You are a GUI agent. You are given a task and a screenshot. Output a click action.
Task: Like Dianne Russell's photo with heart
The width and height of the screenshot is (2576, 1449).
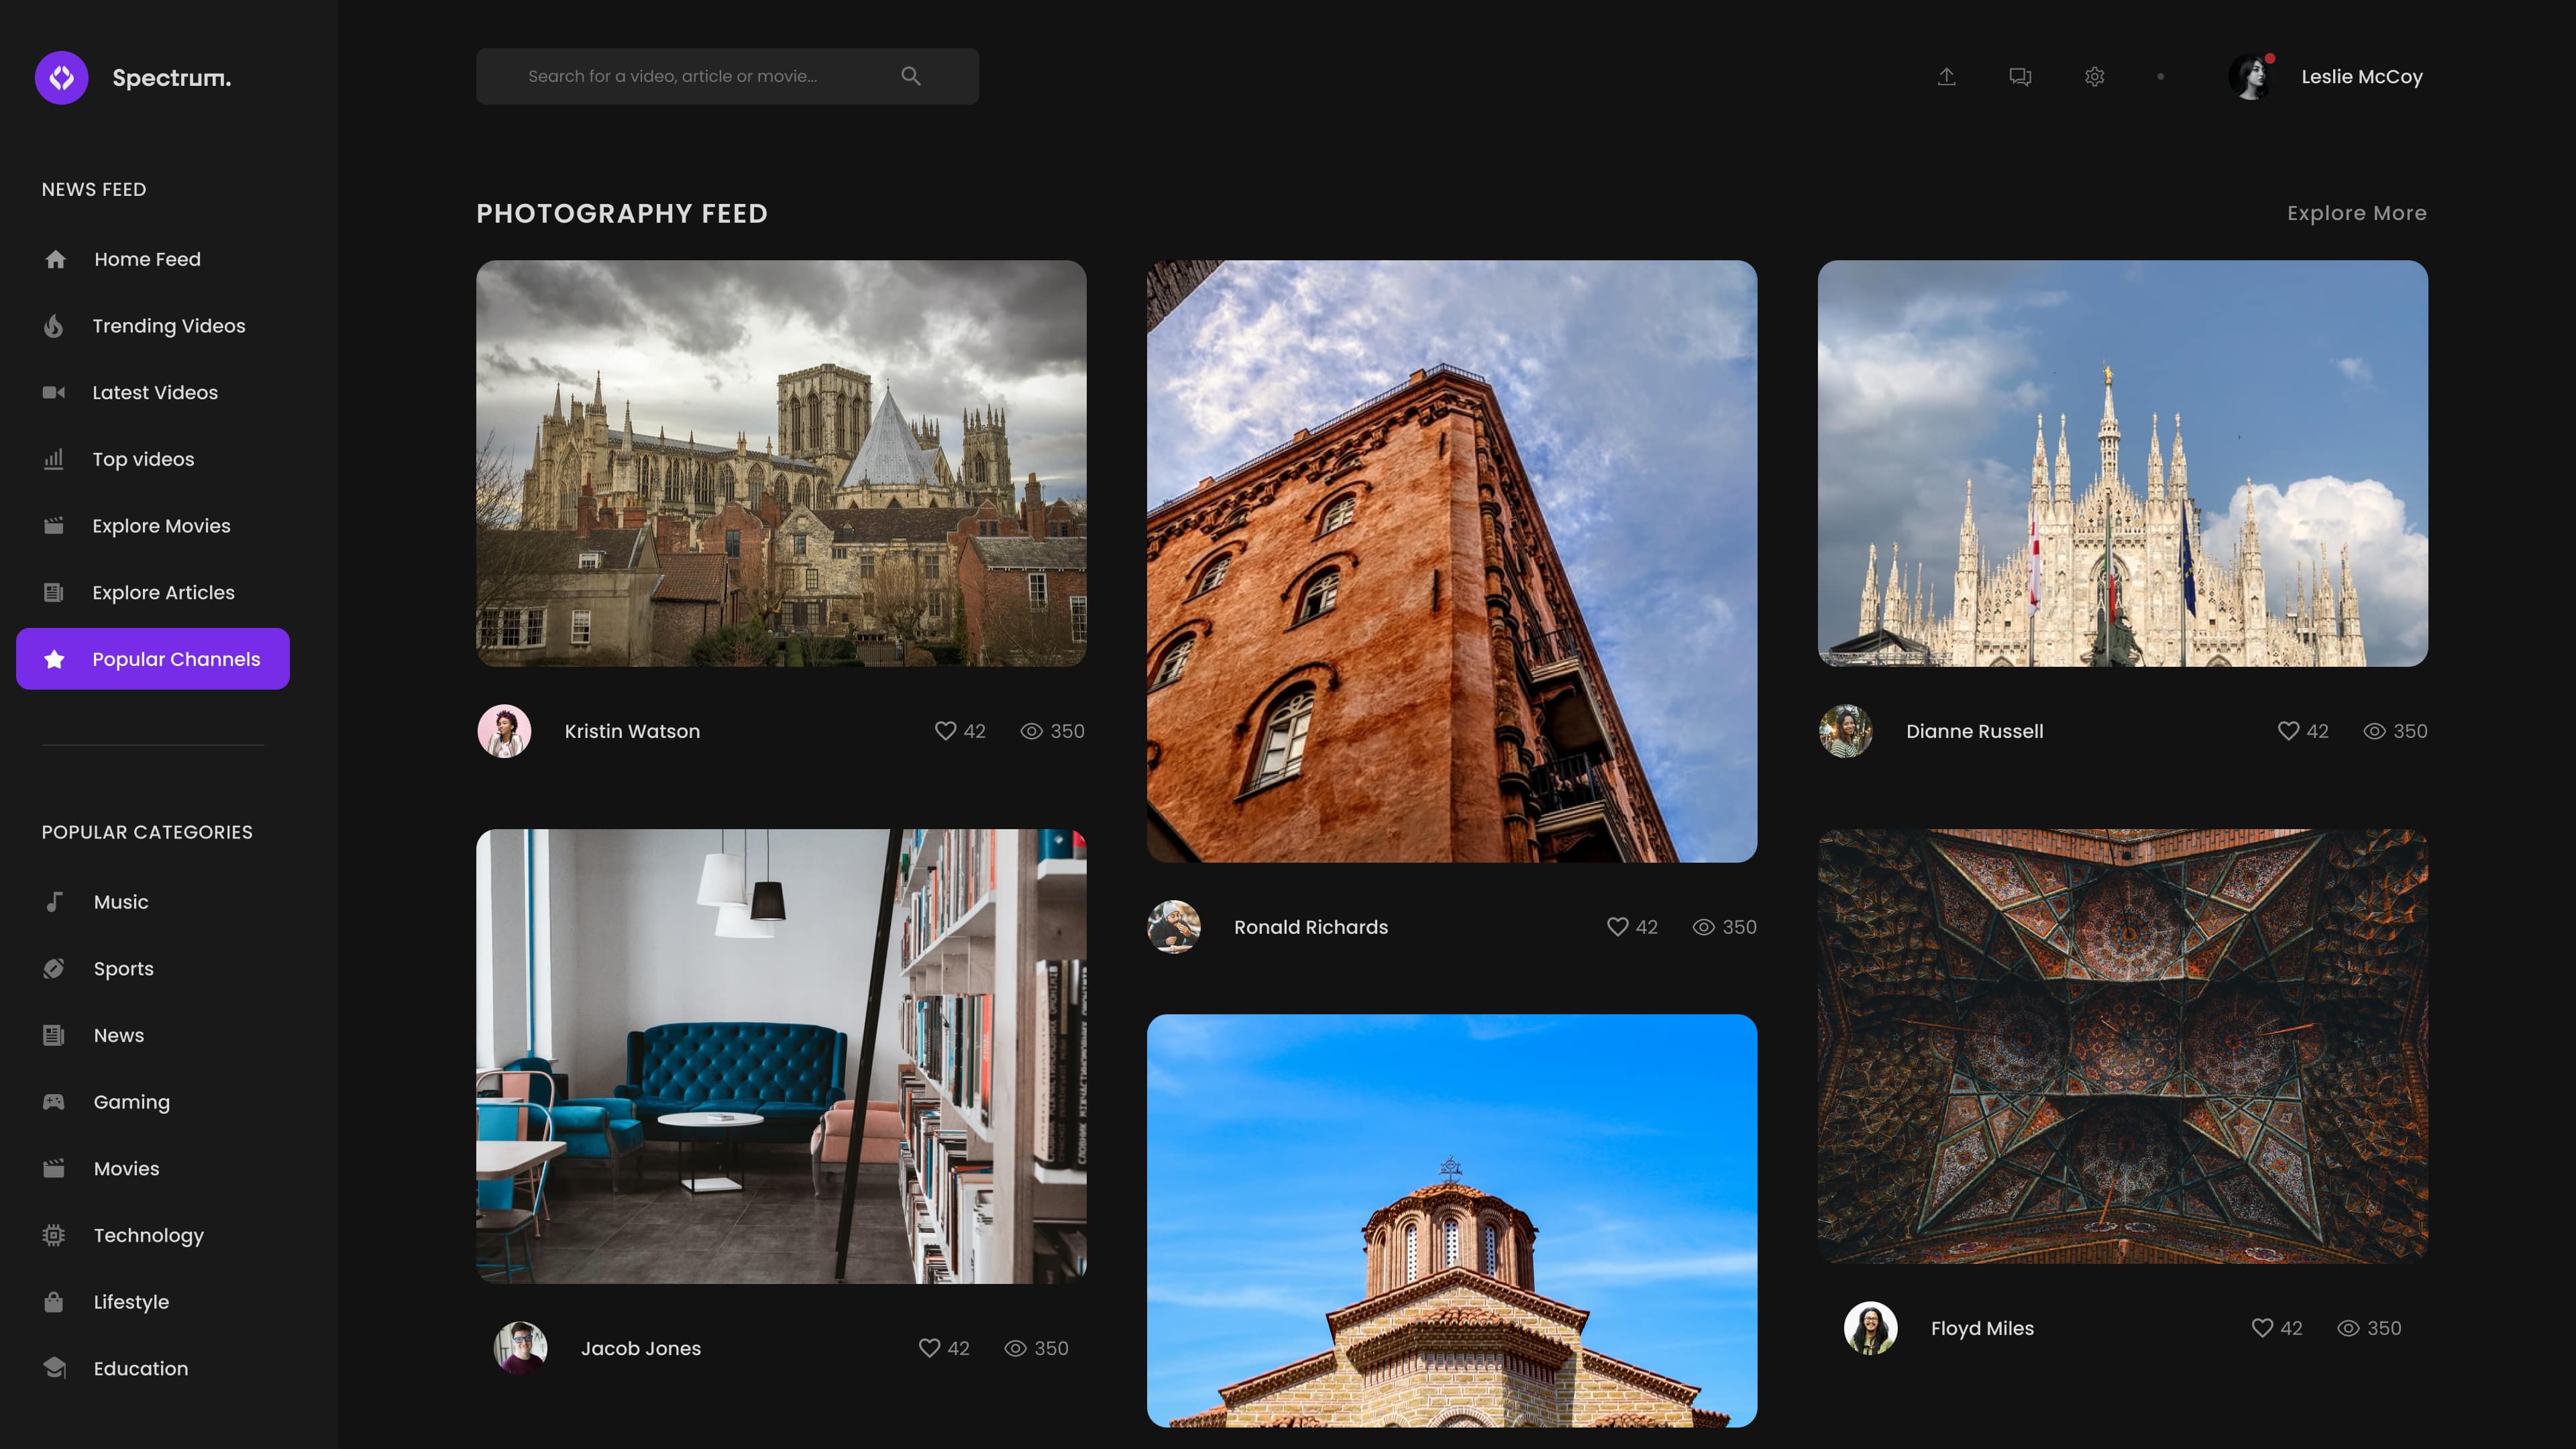[x=2288, y=731]
